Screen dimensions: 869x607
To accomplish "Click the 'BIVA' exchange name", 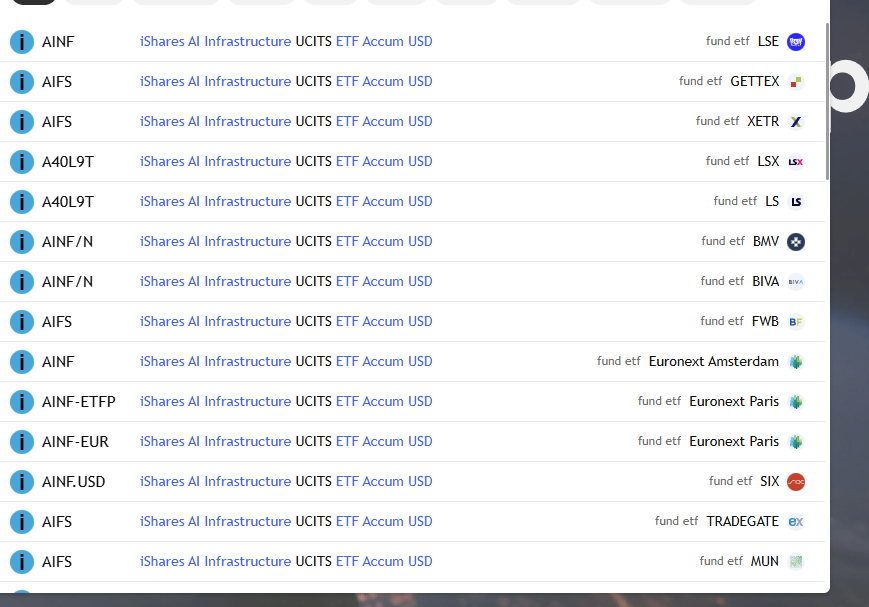I will coord(765,282).
